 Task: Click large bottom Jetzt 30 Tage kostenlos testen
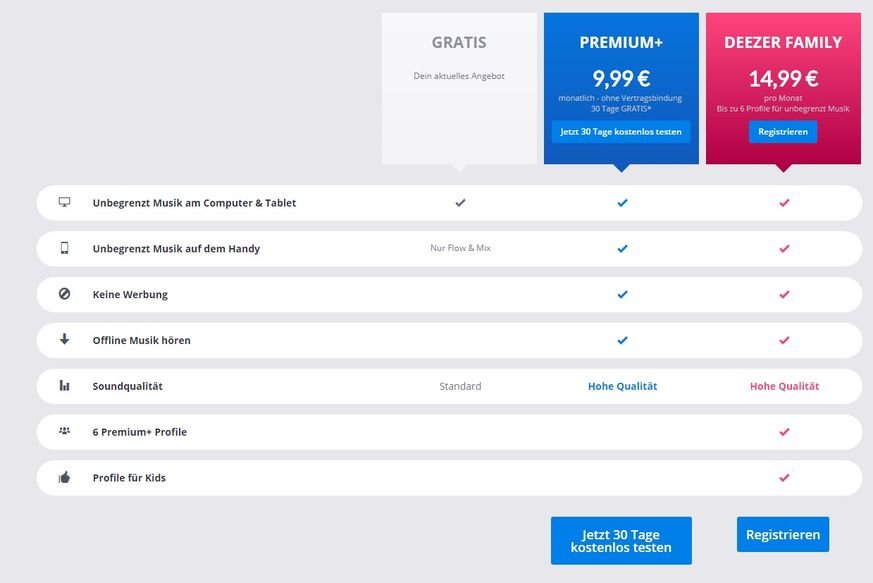(x=621, y=541)
